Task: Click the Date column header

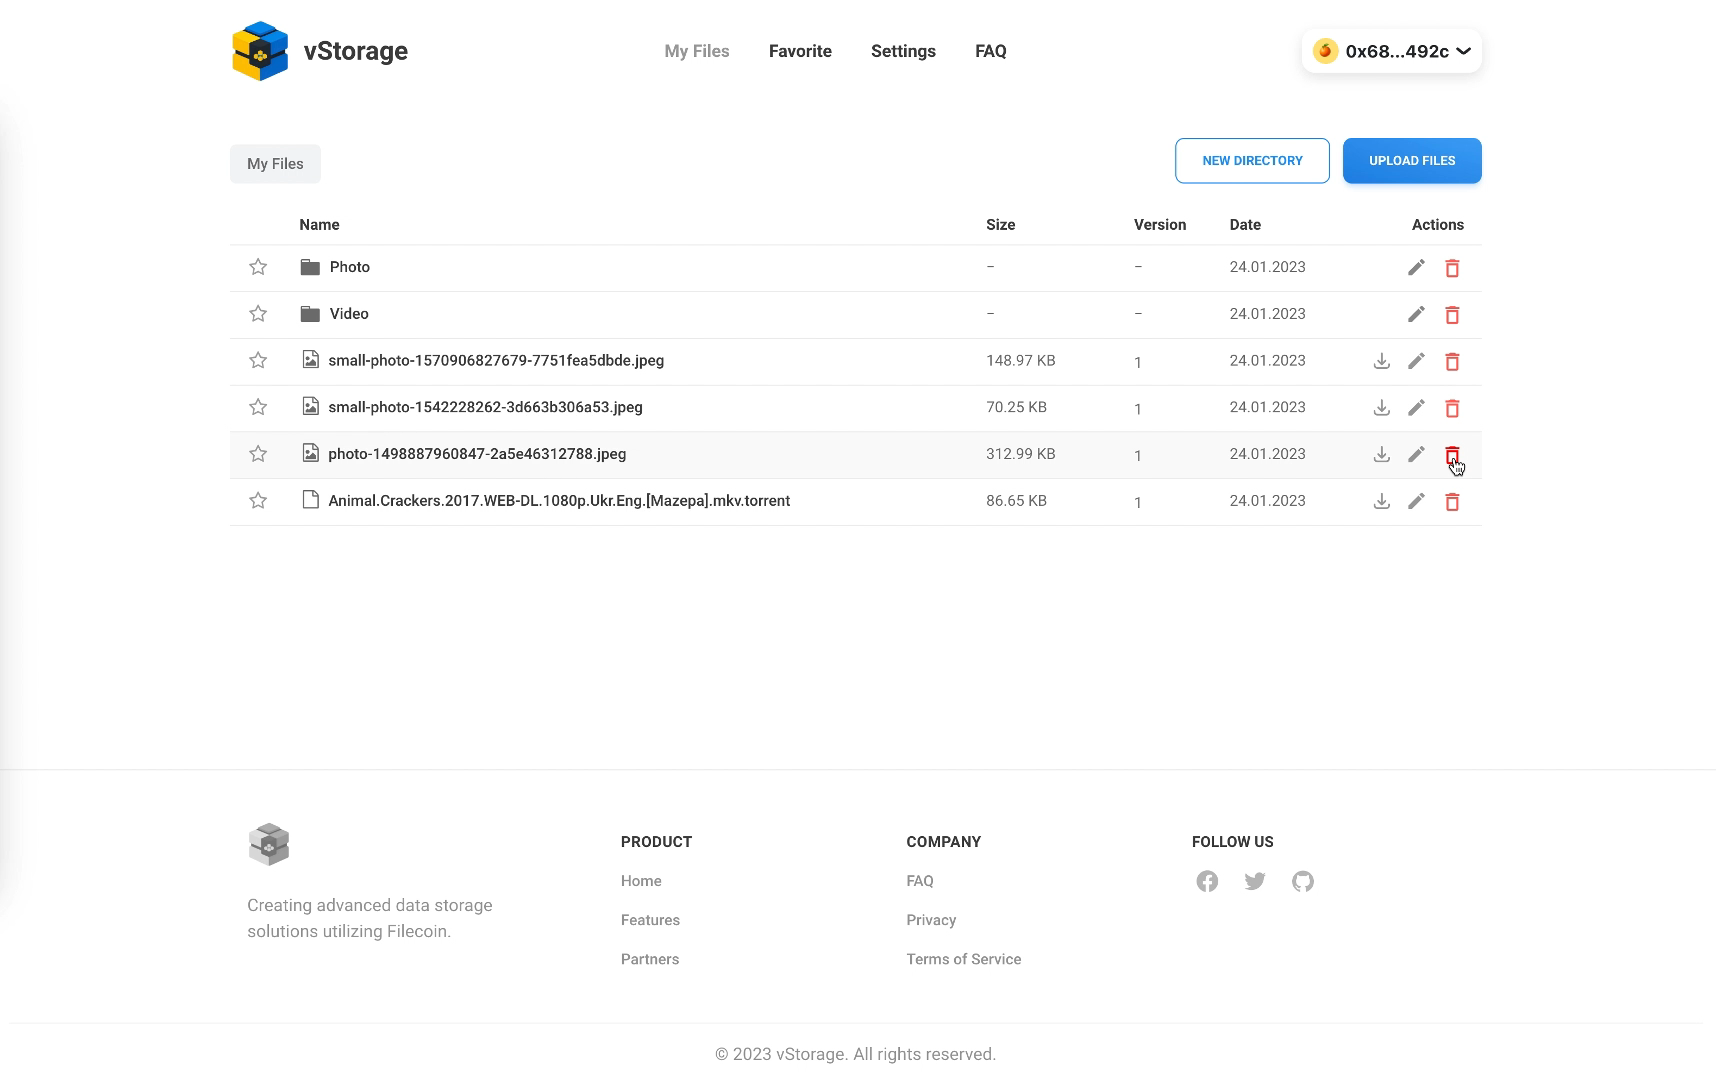Action: click(1245, 225)
